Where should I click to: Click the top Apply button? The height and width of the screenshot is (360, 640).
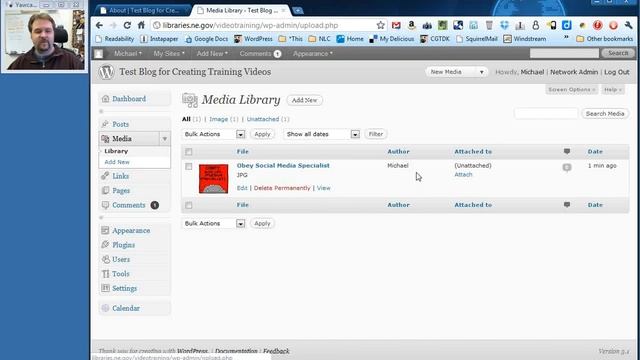[x=262, y=134]
